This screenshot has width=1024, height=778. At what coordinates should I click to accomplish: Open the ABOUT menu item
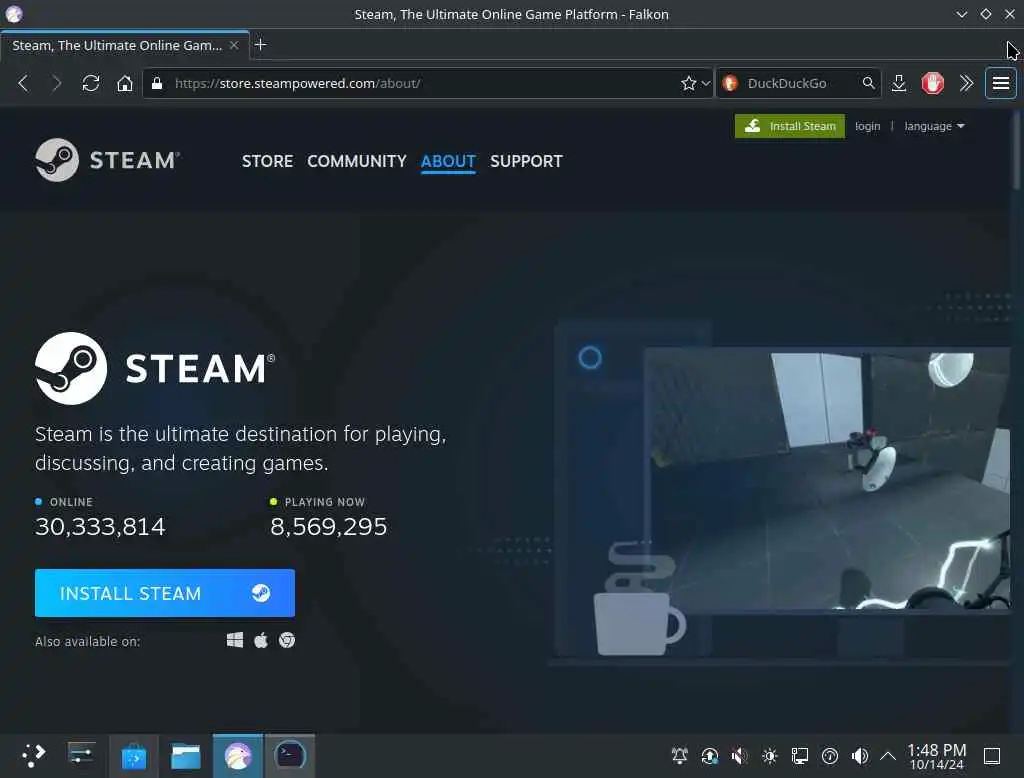click(x=448, y=161)
